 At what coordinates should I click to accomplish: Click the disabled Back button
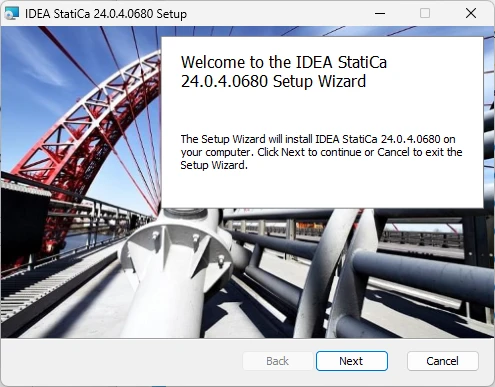[x=277, y=361]
